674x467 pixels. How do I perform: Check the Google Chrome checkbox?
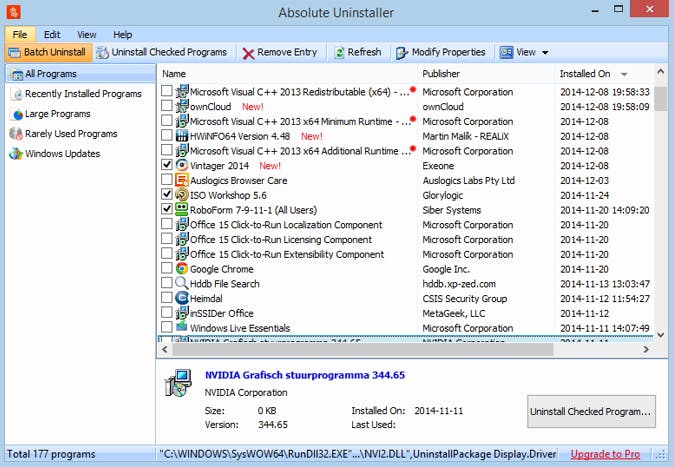167,268
